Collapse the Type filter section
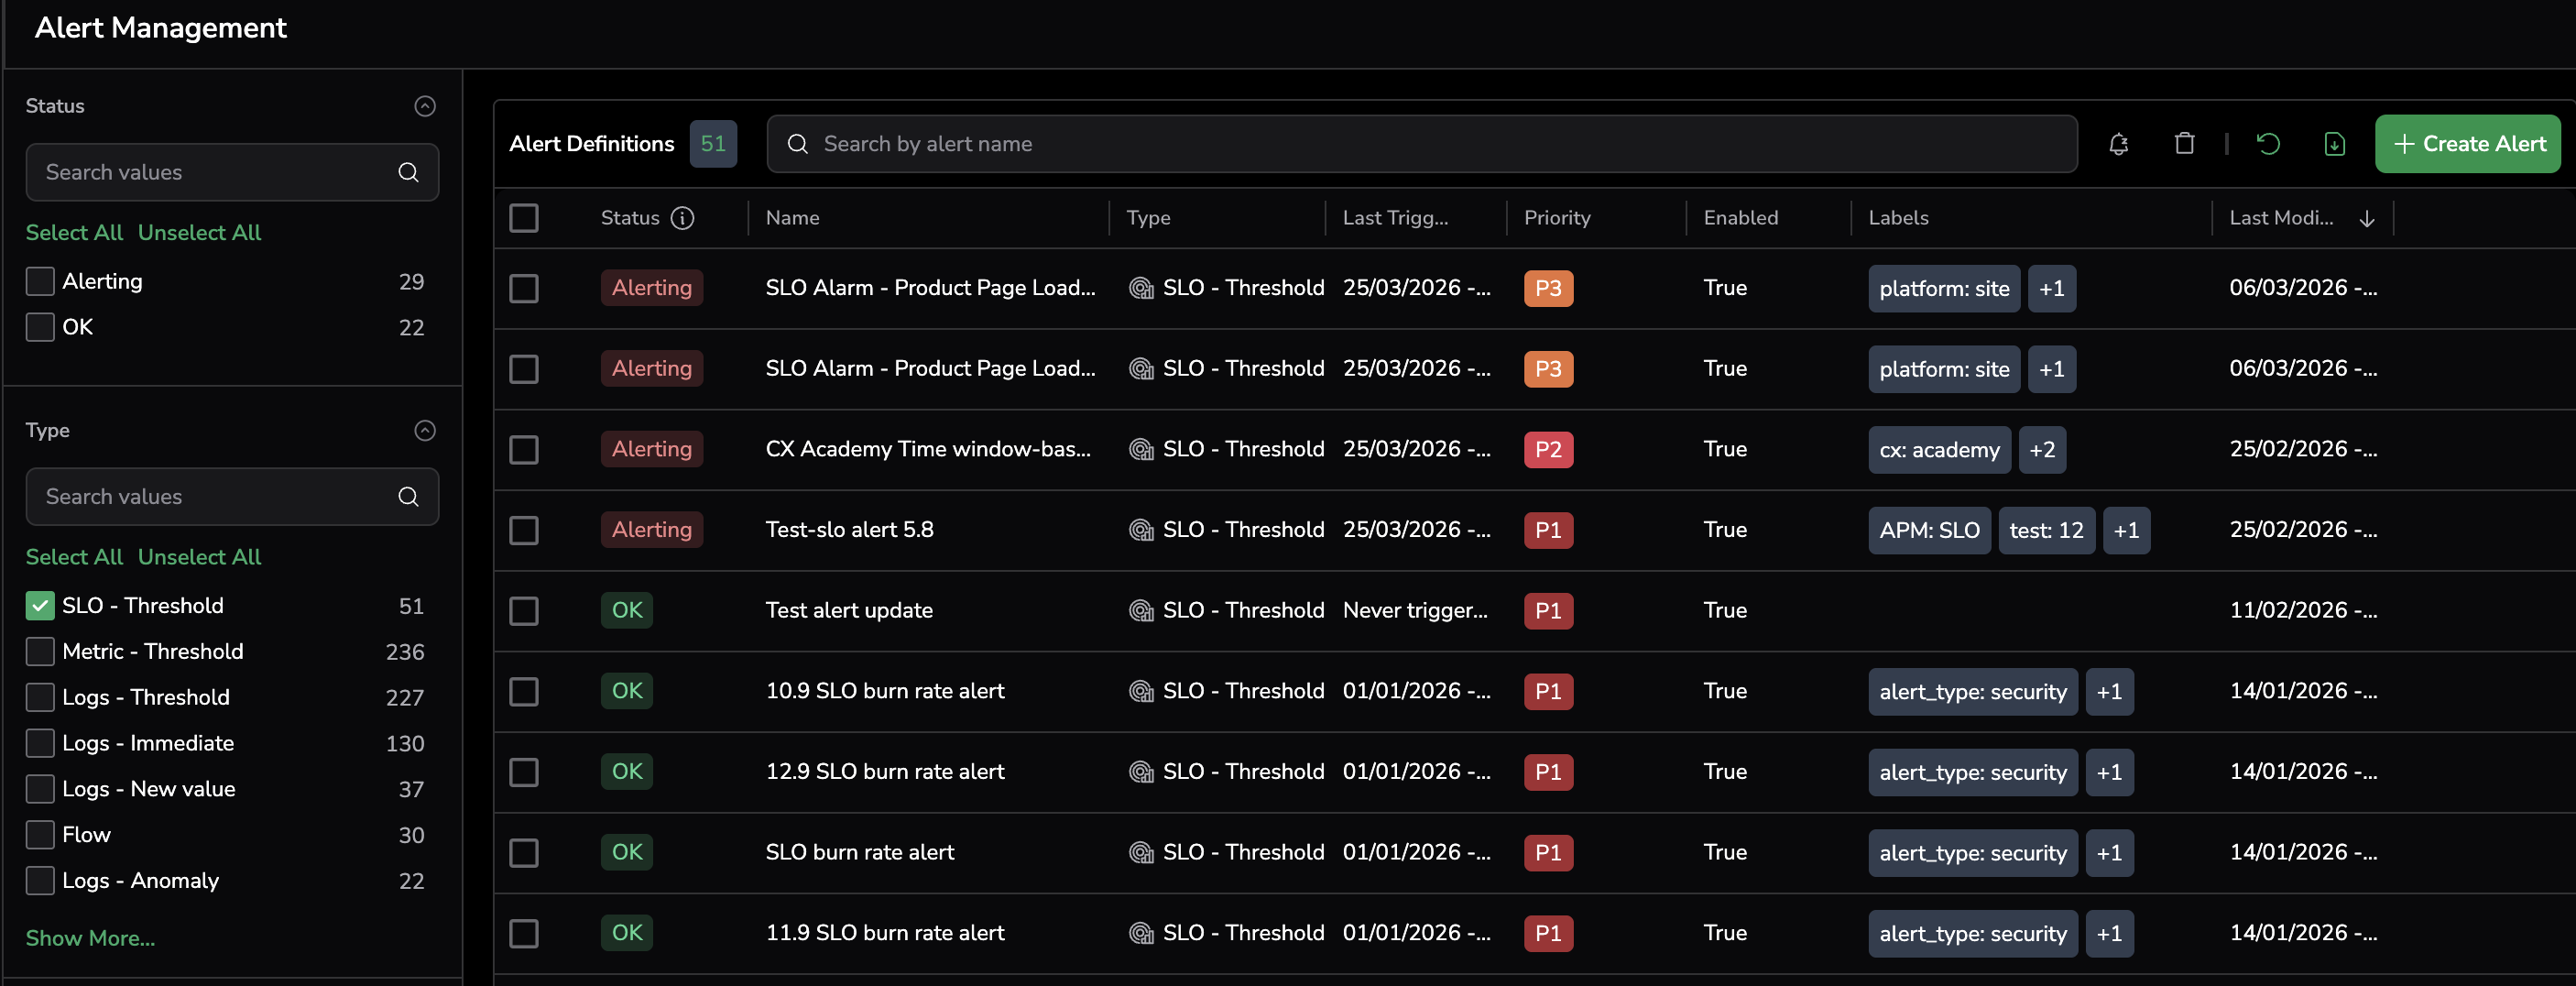 tap(425, 431)
